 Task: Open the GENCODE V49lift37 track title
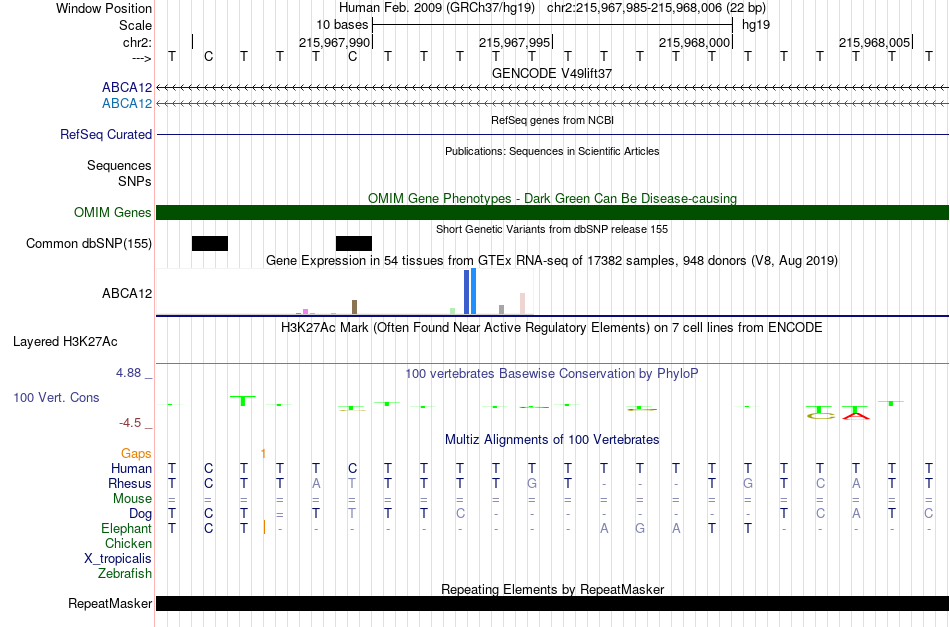(x=552, y=73)
